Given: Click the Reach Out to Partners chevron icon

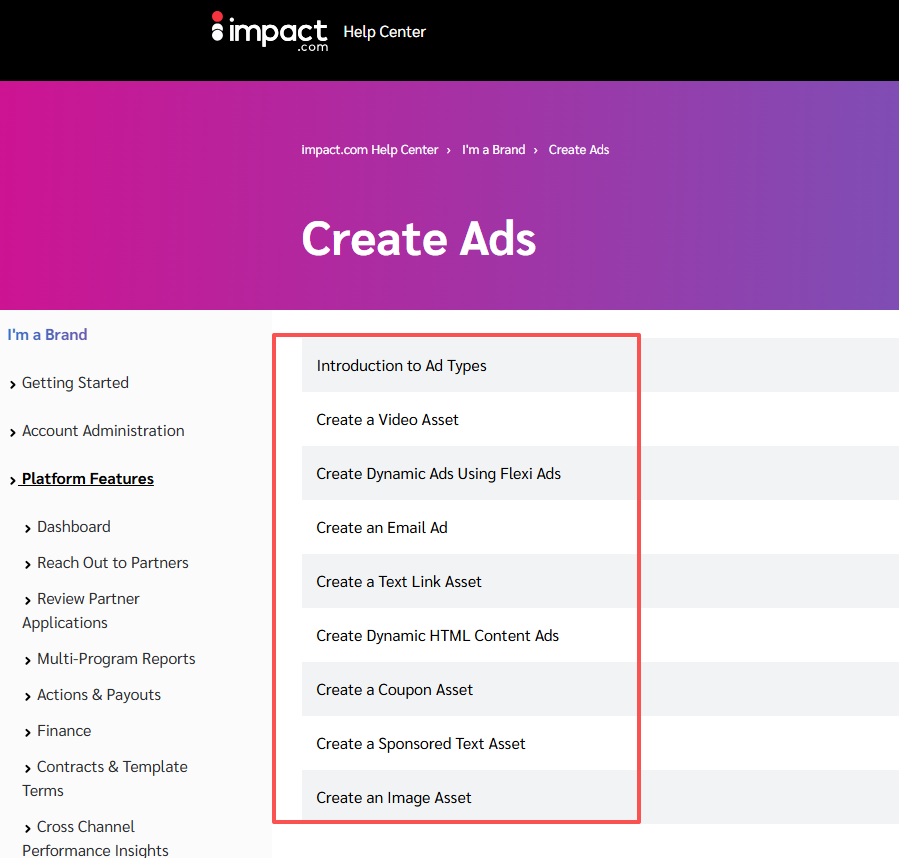Looking at the screenshot, I should (28, 563).
